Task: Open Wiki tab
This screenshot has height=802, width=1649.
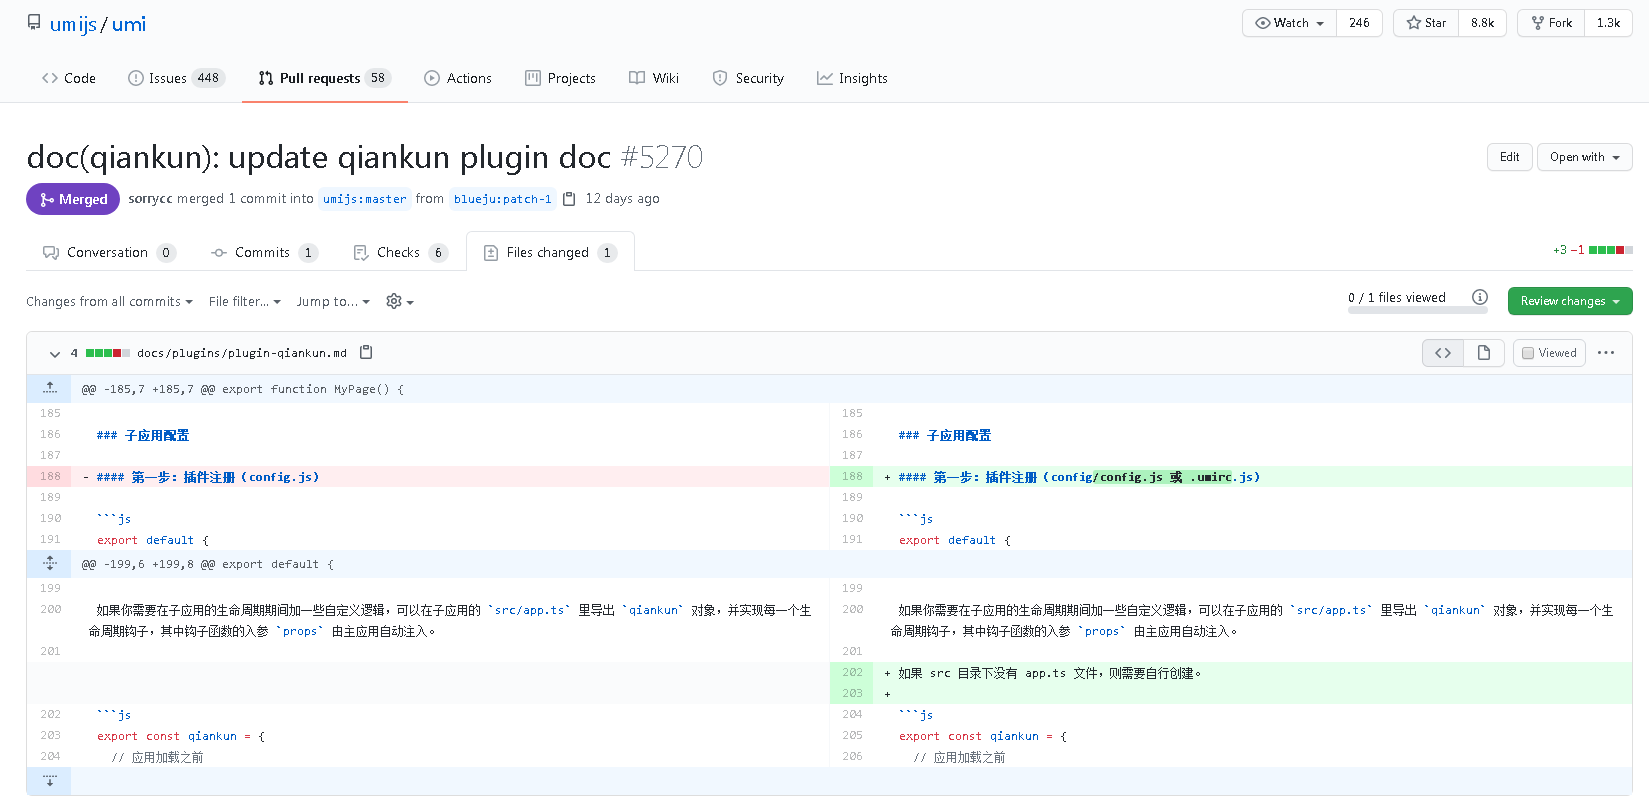Action: click(x=654, y=78)
